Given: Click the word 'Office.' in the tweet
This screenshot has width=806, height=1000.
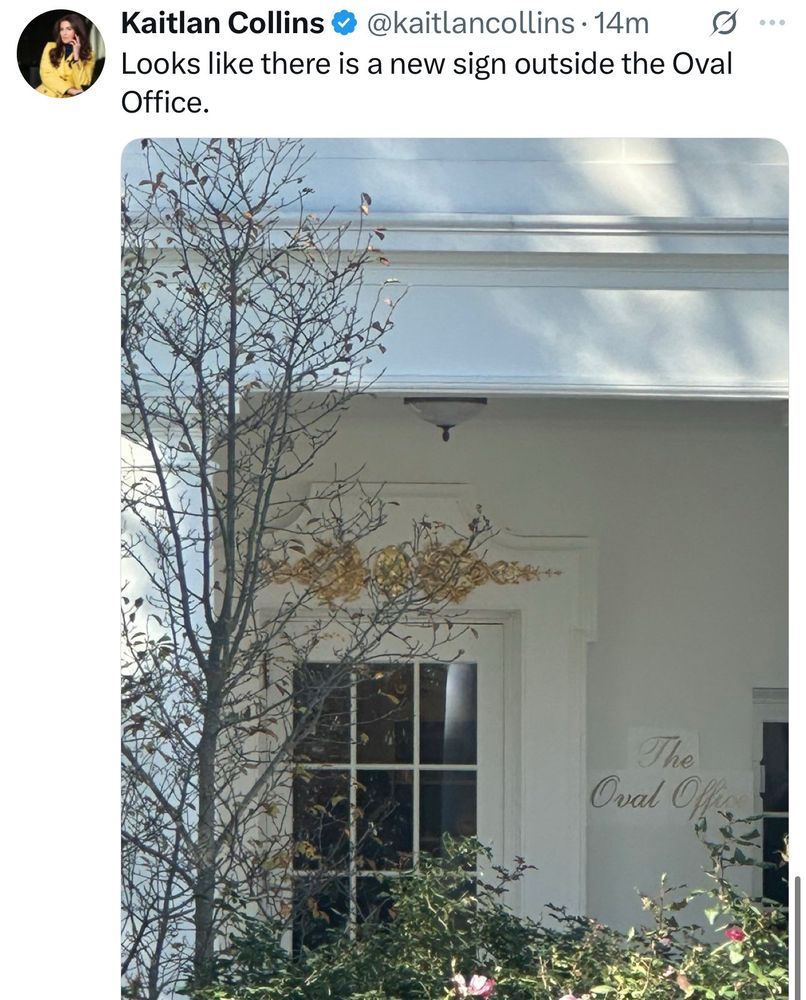Looking at the screenshot, I should click(x=165, y=102).
